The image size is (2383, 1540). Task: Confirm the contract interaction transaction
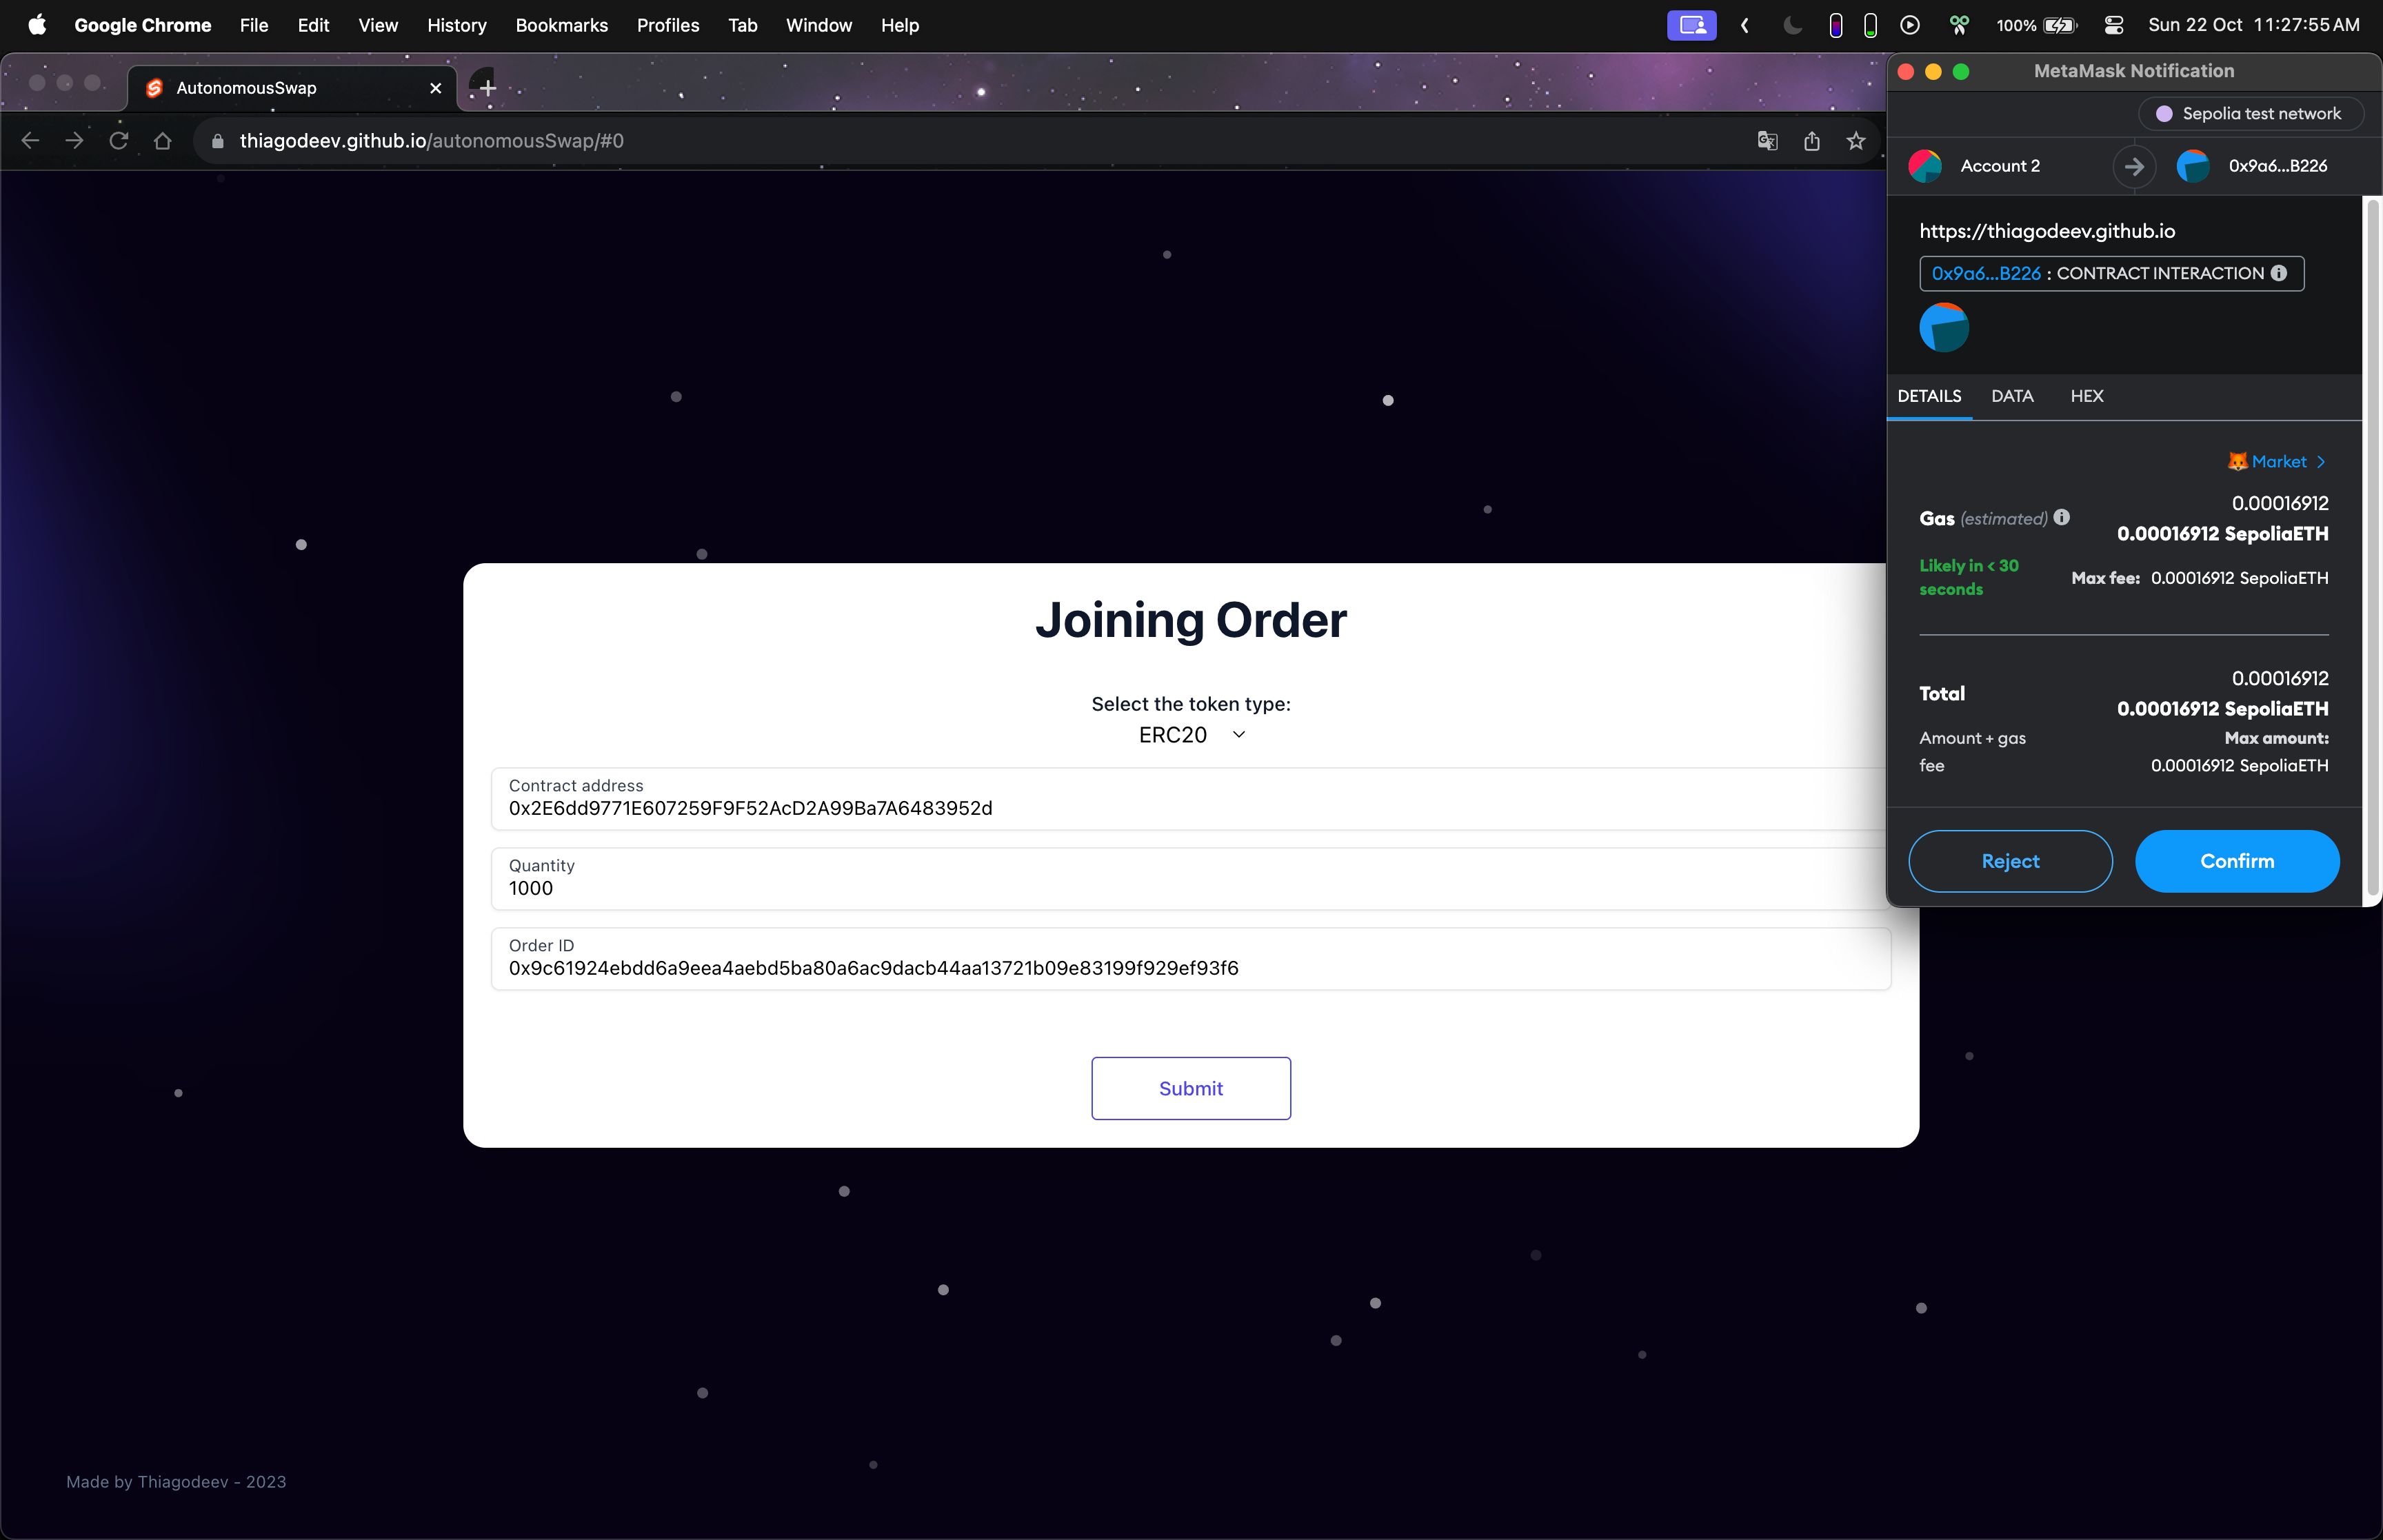(2237, 861)
